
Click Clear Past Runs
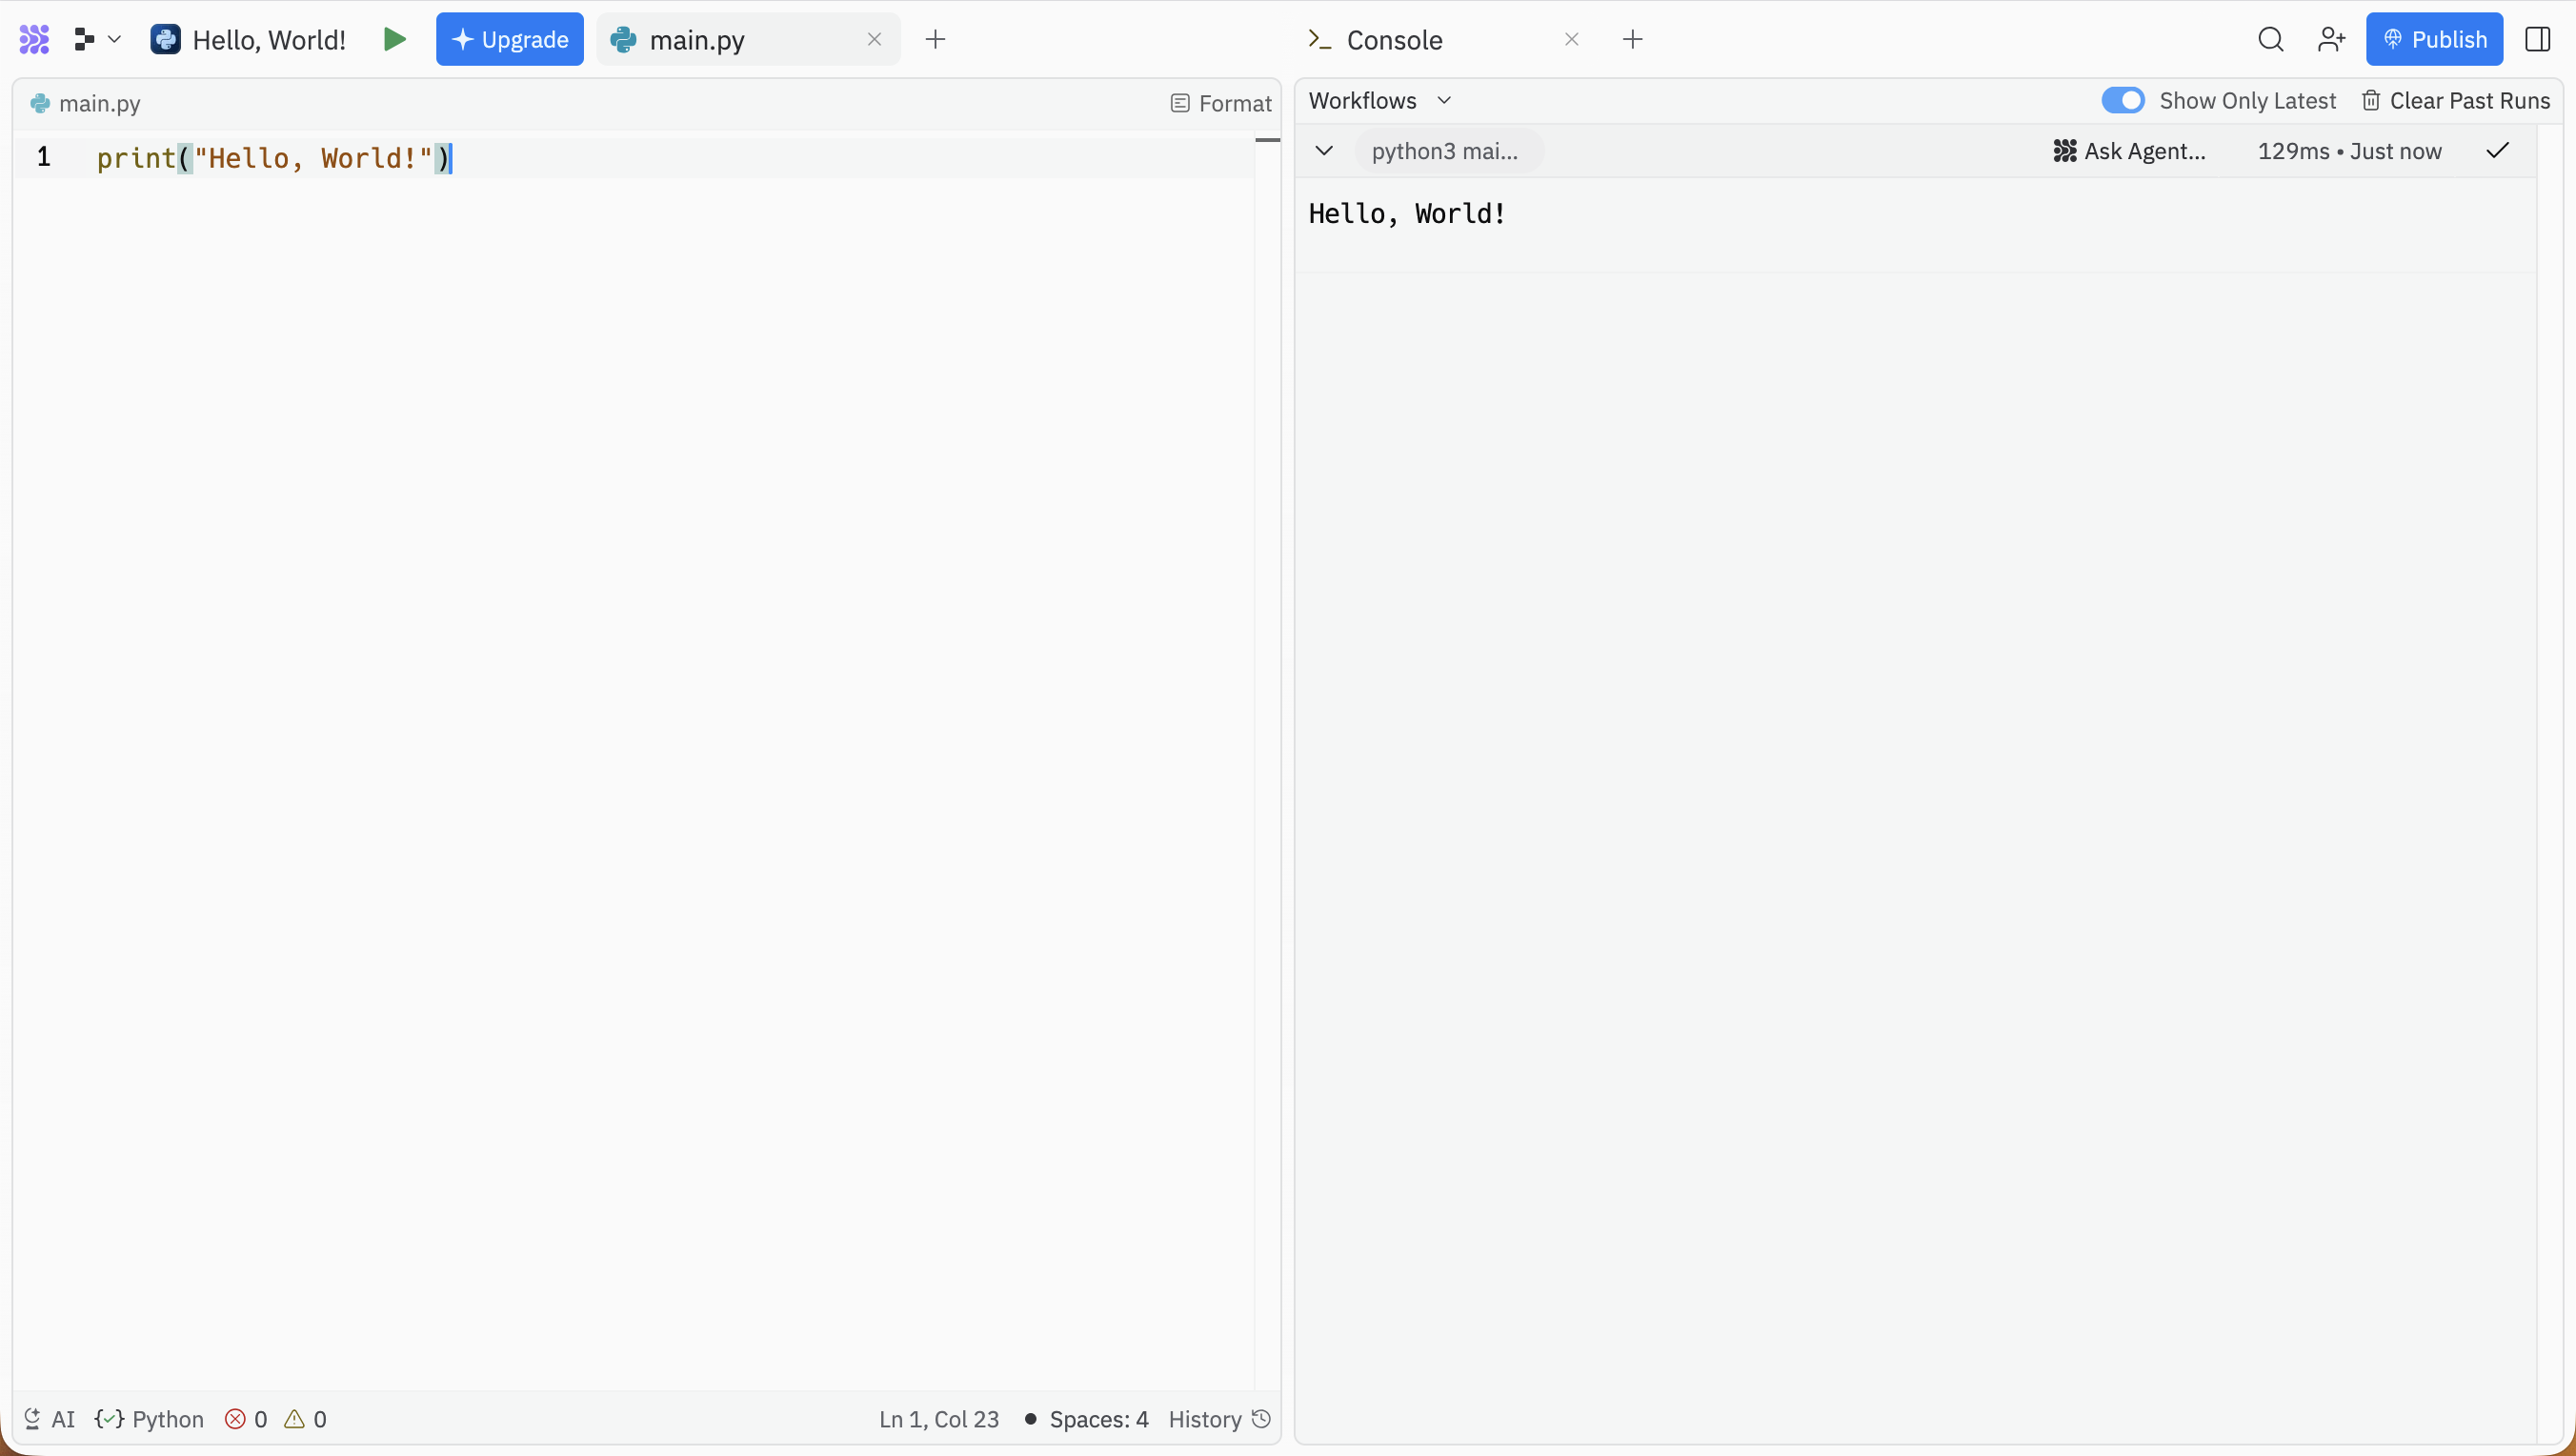pos(2456,100)
